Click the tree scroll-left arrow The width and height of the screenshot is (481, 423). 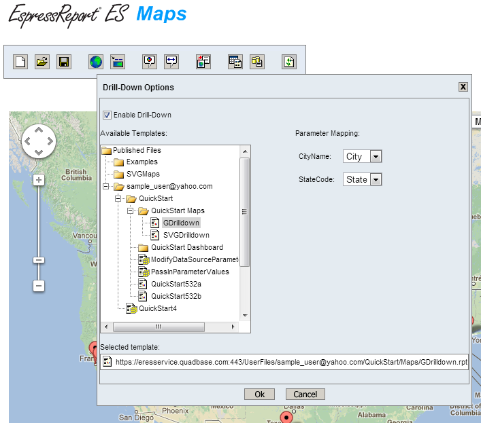106,327
